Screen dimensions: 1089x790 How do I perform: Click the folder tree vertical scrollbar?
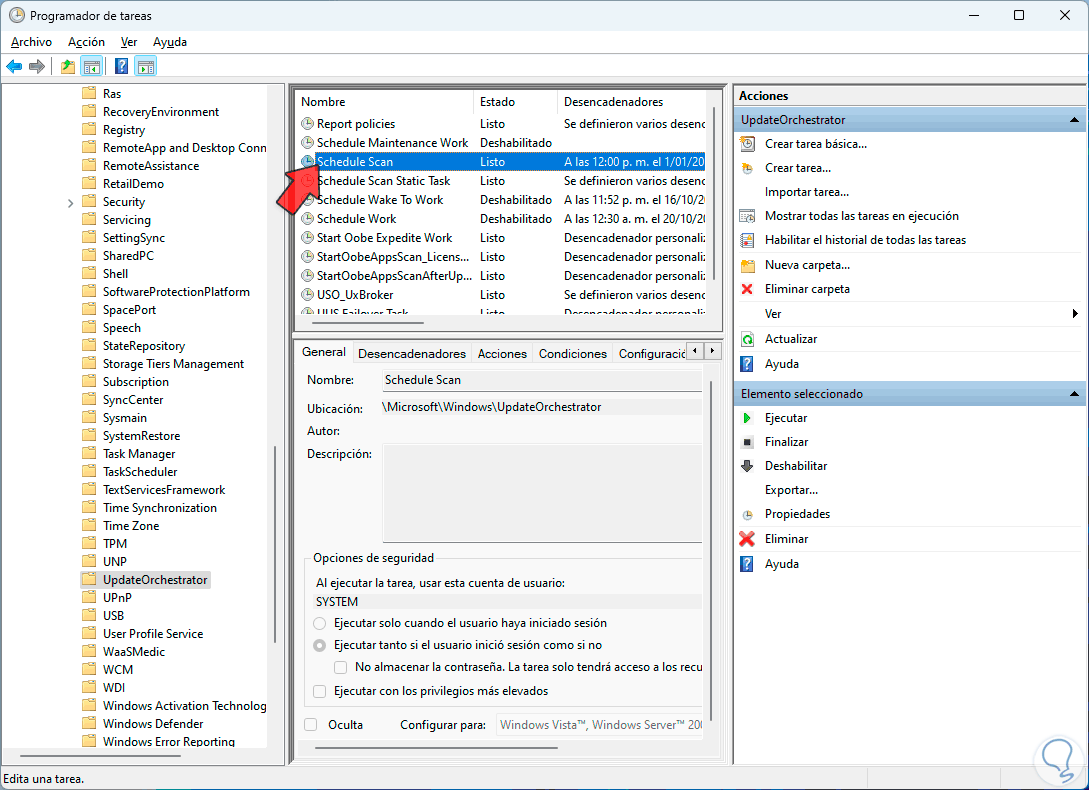click(276, 544)
